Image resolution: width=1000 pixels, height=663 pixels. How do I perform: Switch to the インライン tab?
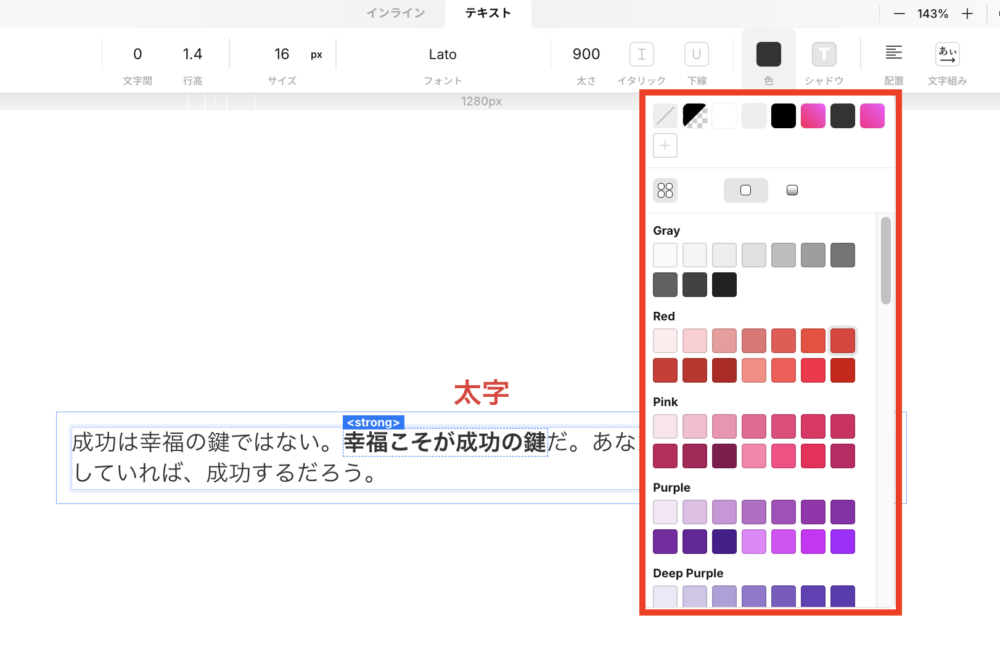[x=395, y=13]
